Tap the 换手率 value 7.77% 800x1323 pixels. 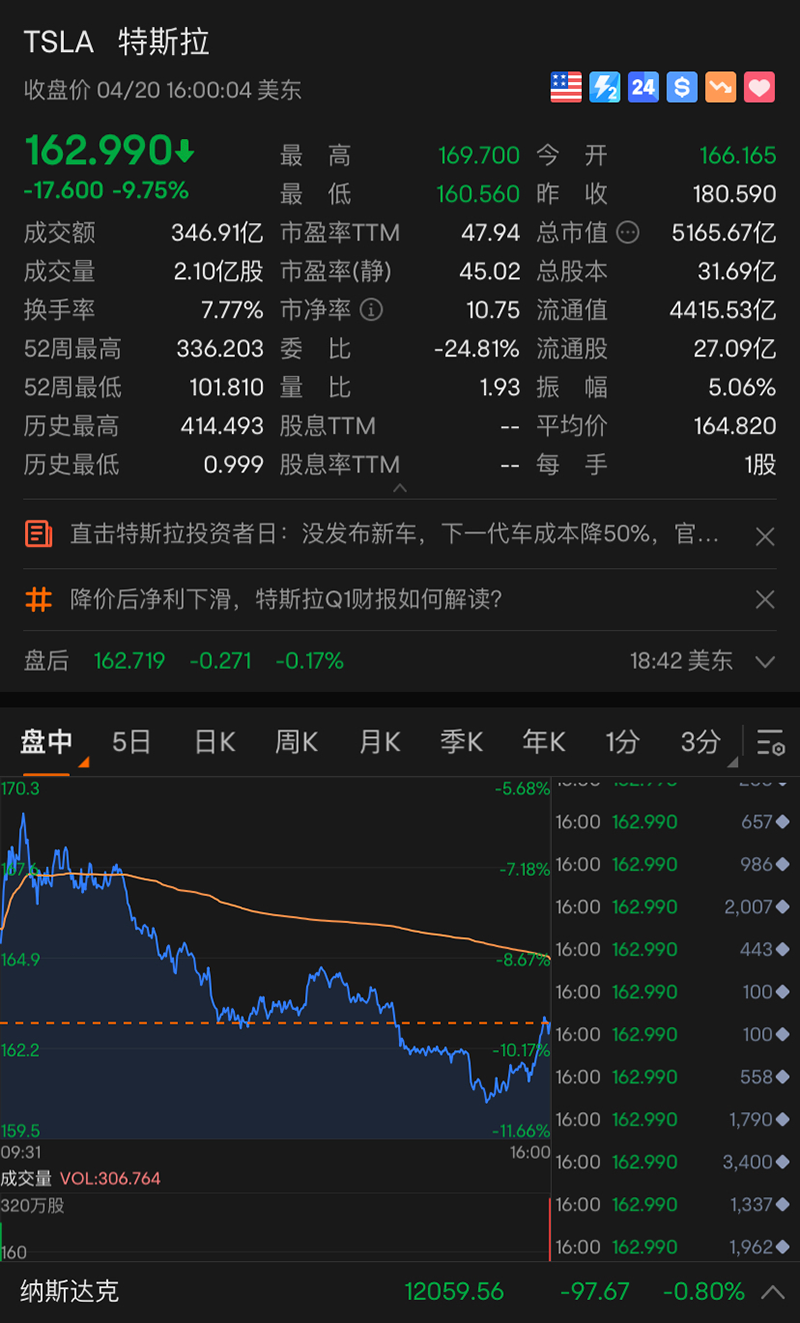[232, 310]
